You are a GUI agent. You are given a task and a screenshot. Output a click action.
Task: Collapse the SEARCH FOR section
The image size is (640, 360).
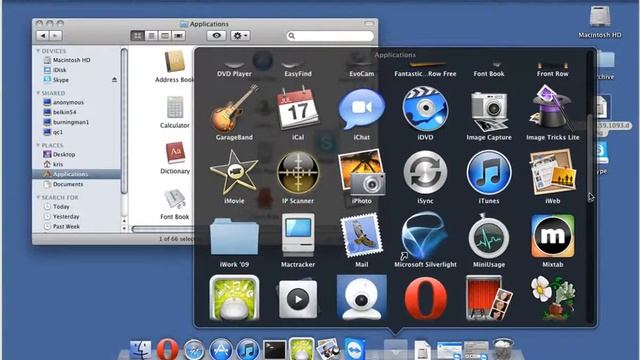click(38, 197)
